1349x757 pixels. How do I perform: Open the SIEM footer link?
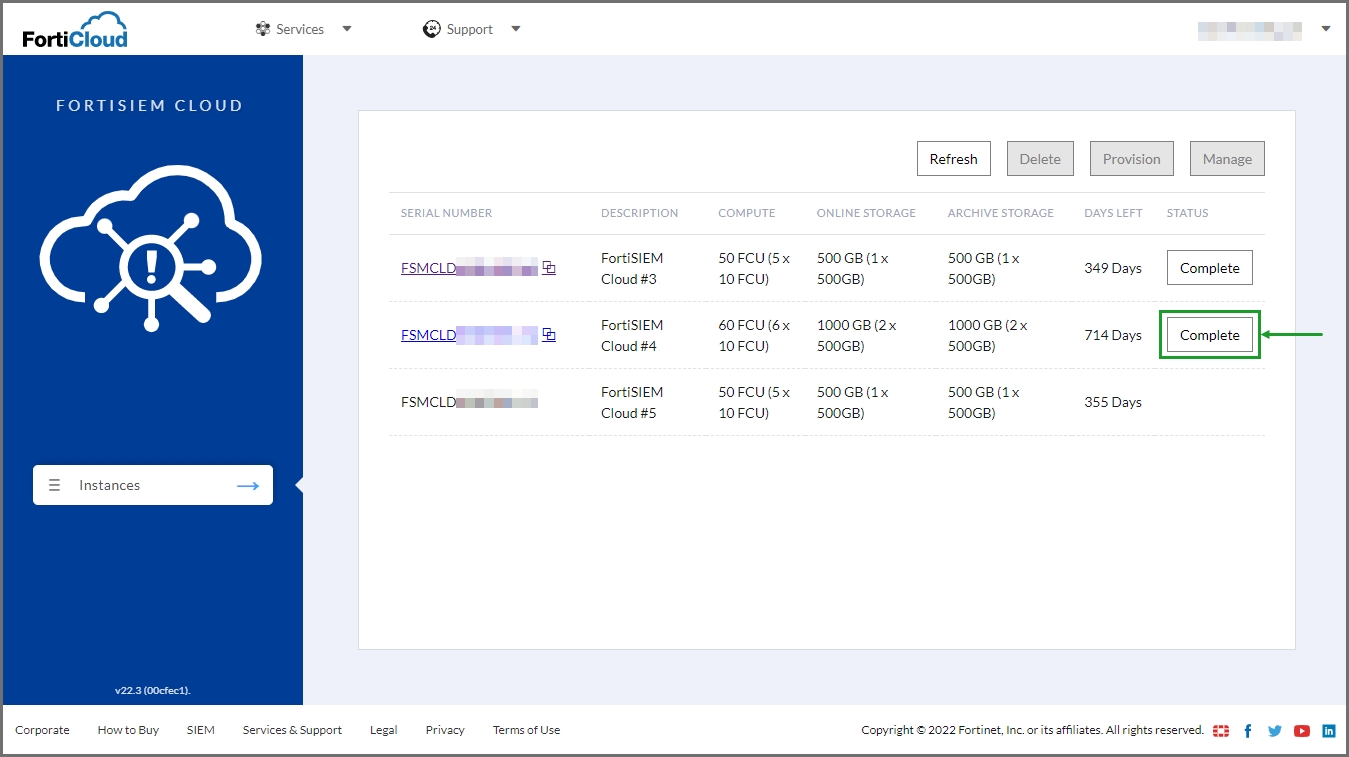(x=201, y=730)
